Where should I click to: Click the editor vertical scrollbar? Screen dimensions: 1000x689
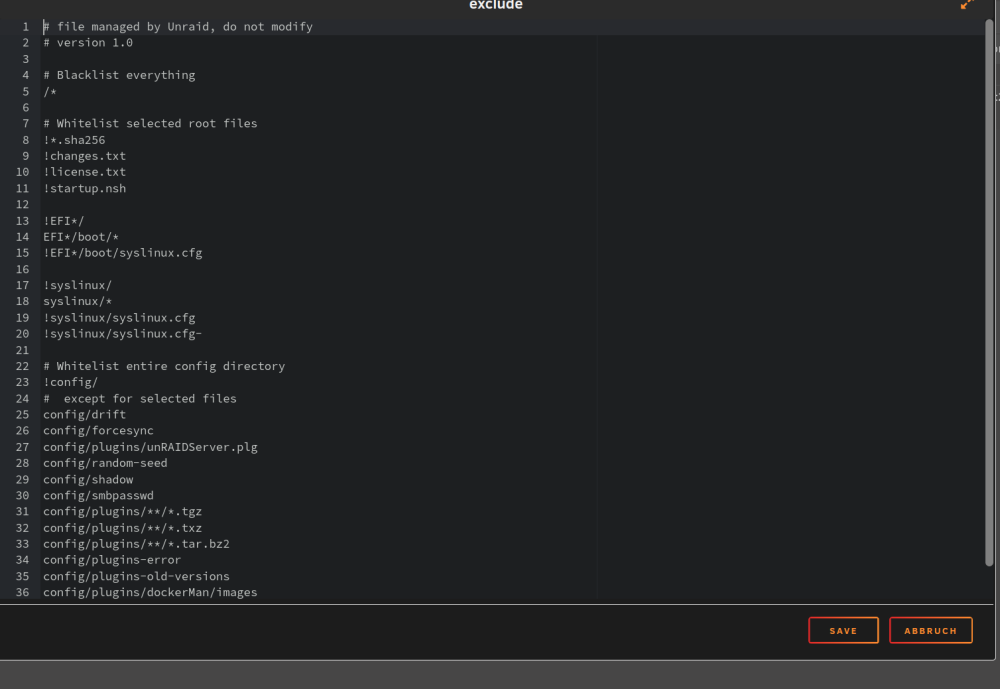(x=989, y=292)
